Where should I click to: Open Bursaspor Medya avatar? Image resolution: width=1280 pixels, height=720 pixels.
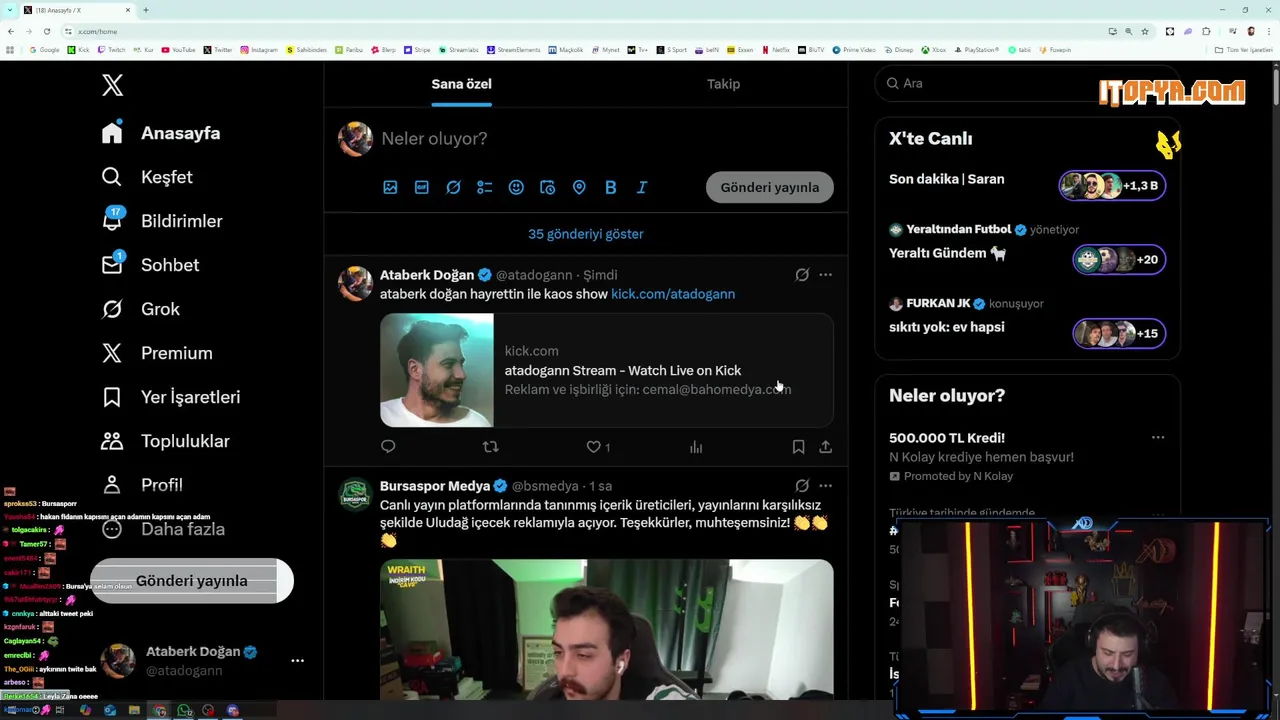(355, 494)
